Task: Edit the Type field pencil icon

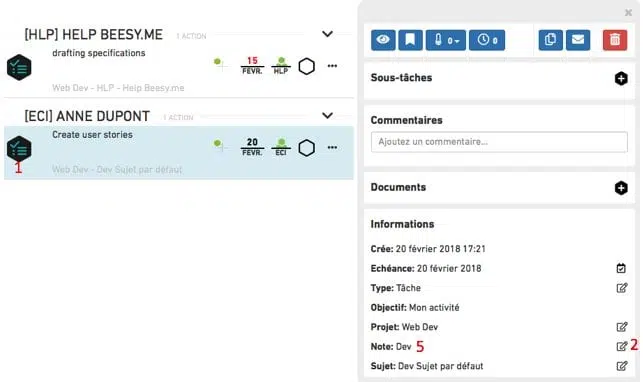Action: pos(622,288)
